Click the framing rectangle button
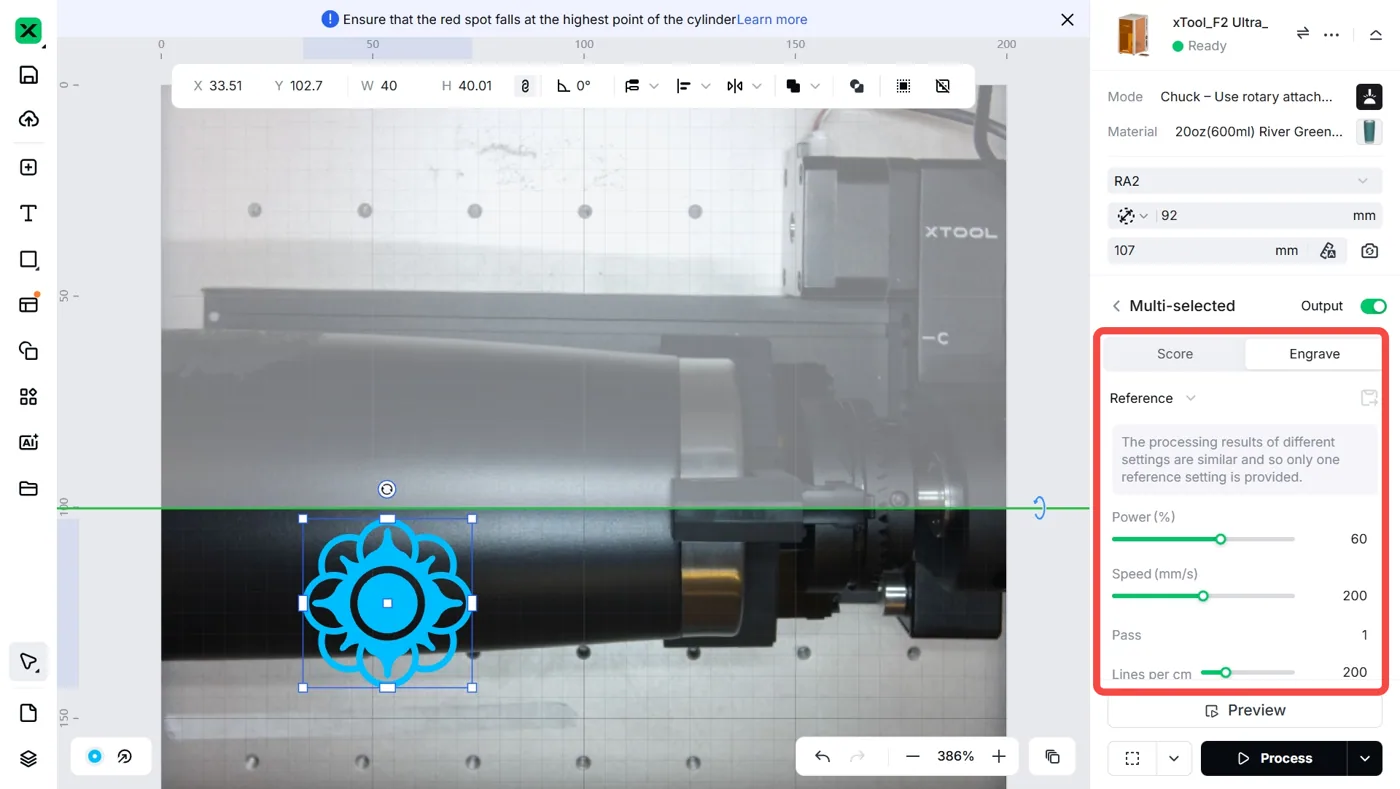Viewport: 1400px width, 789px height. [x=1132, y=758]
